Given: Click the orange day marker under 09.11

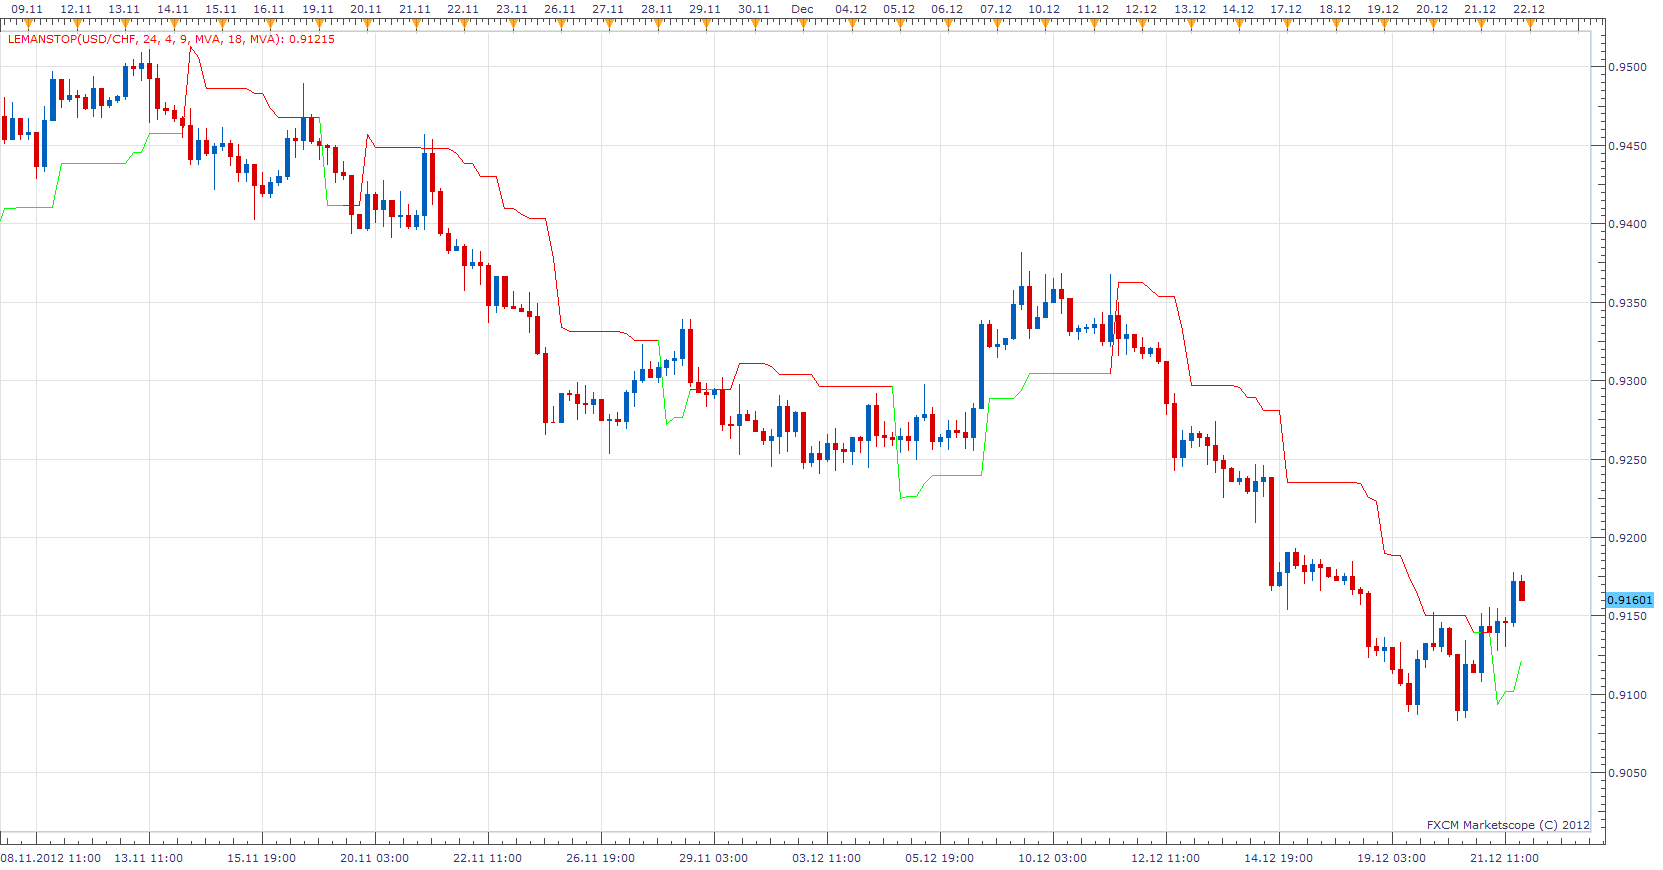Looking at the screenshot, I should [x=28, y=24].
